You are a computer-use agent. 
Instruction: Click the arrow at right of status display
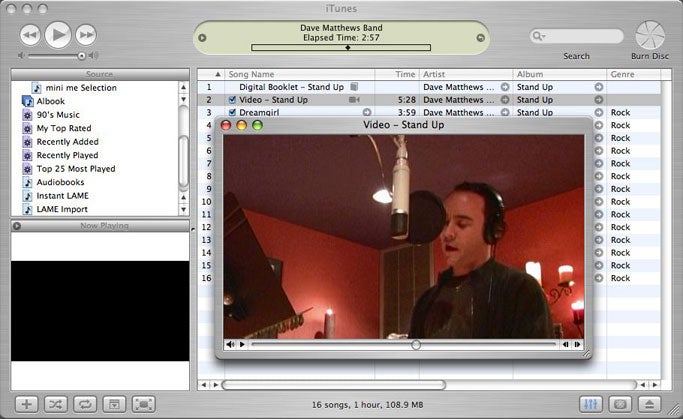[480, 38]
